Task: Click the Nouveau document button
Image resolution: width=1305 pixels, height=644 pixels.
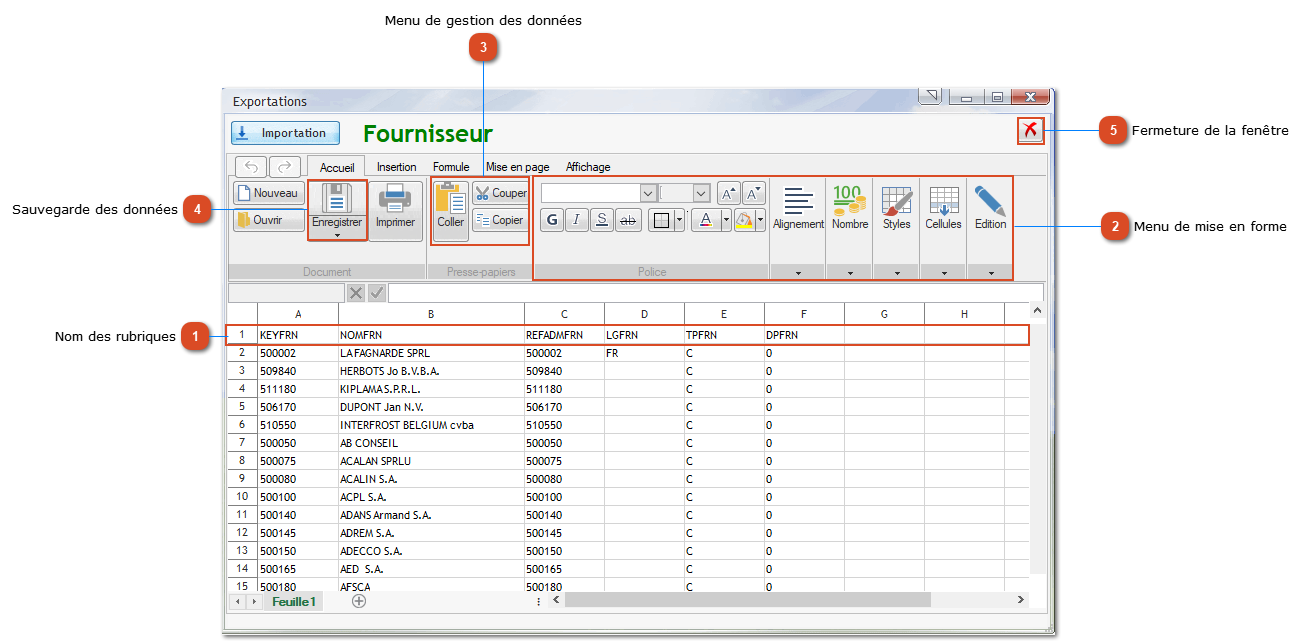Action: click(268, 193)
